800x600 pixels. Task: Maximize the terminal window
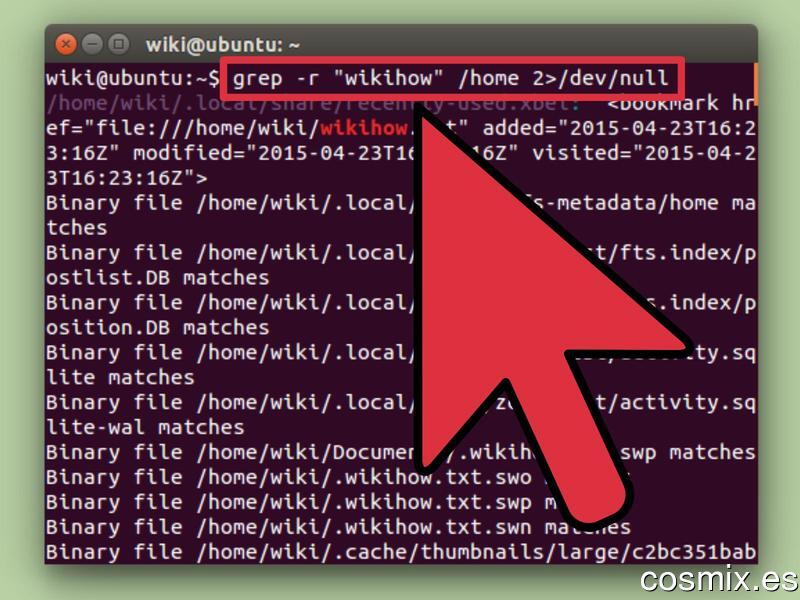click(x=119, y=44)
